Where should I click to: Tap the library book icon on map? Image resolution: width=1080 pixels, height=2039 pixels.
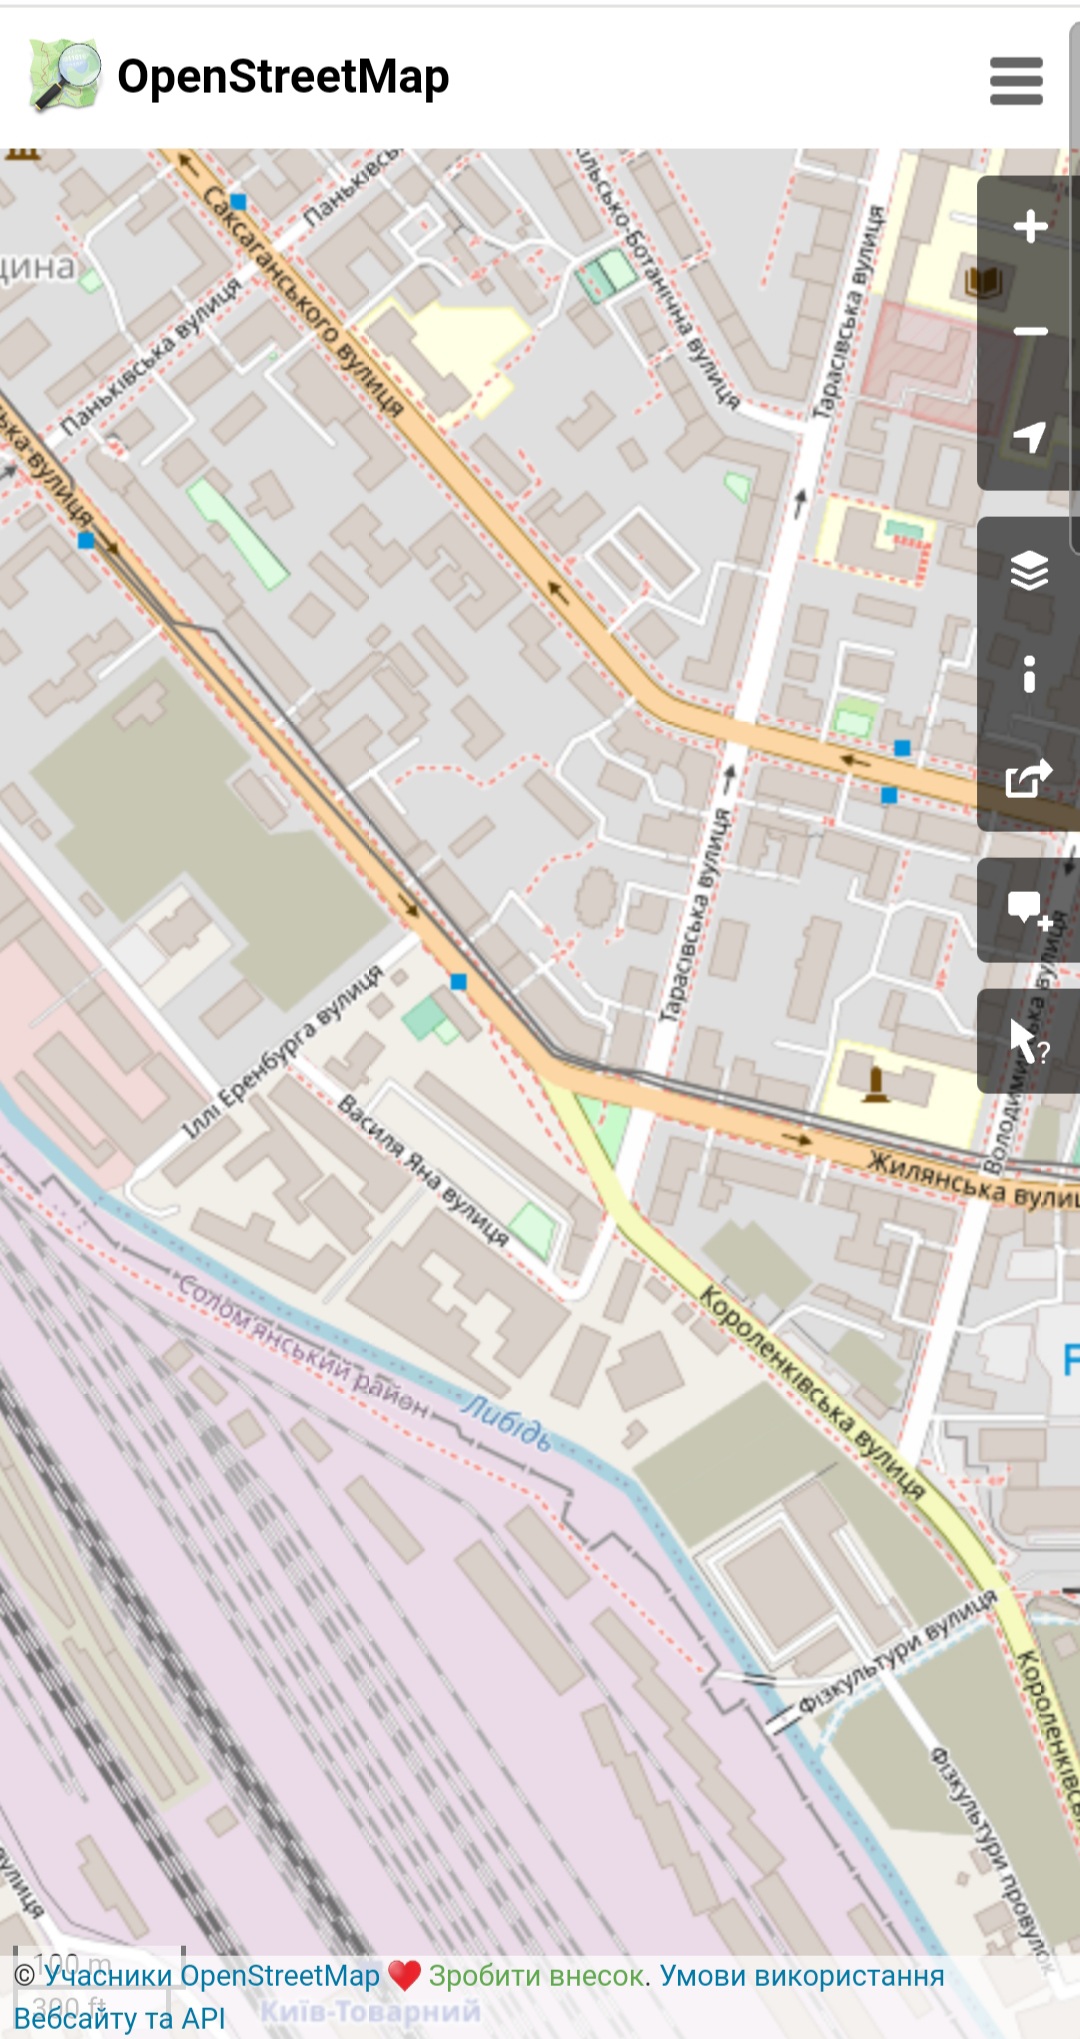(982, 282)
